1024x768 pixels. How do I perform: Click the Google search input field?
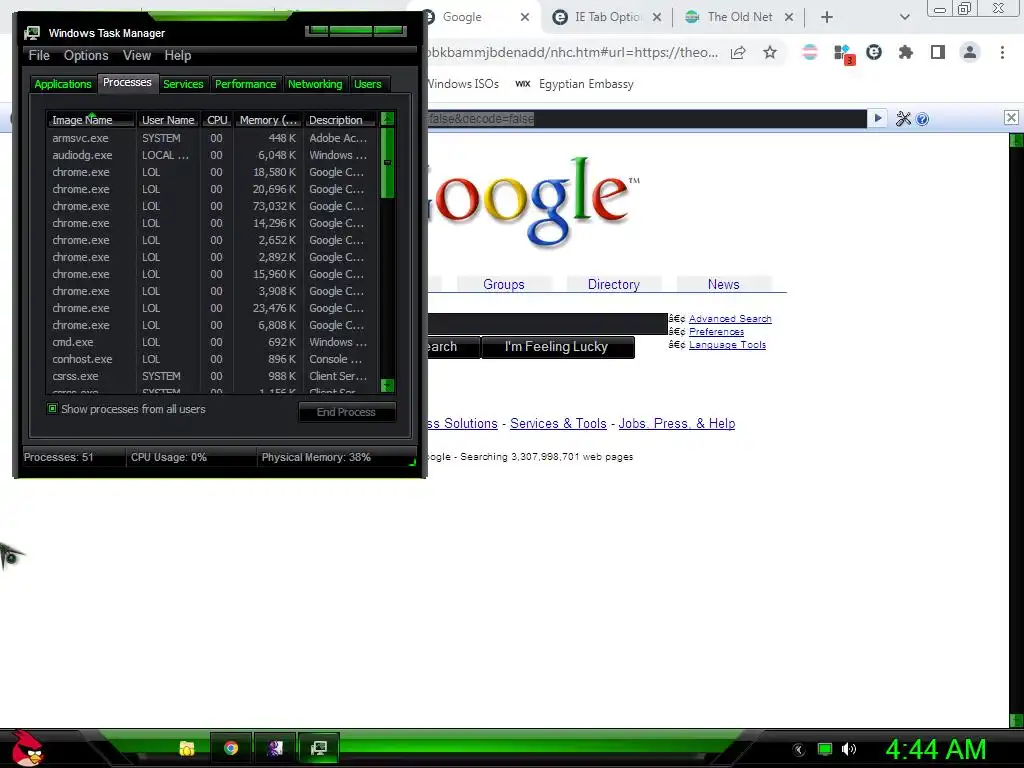pyautogui.click(x=548, y=324)
